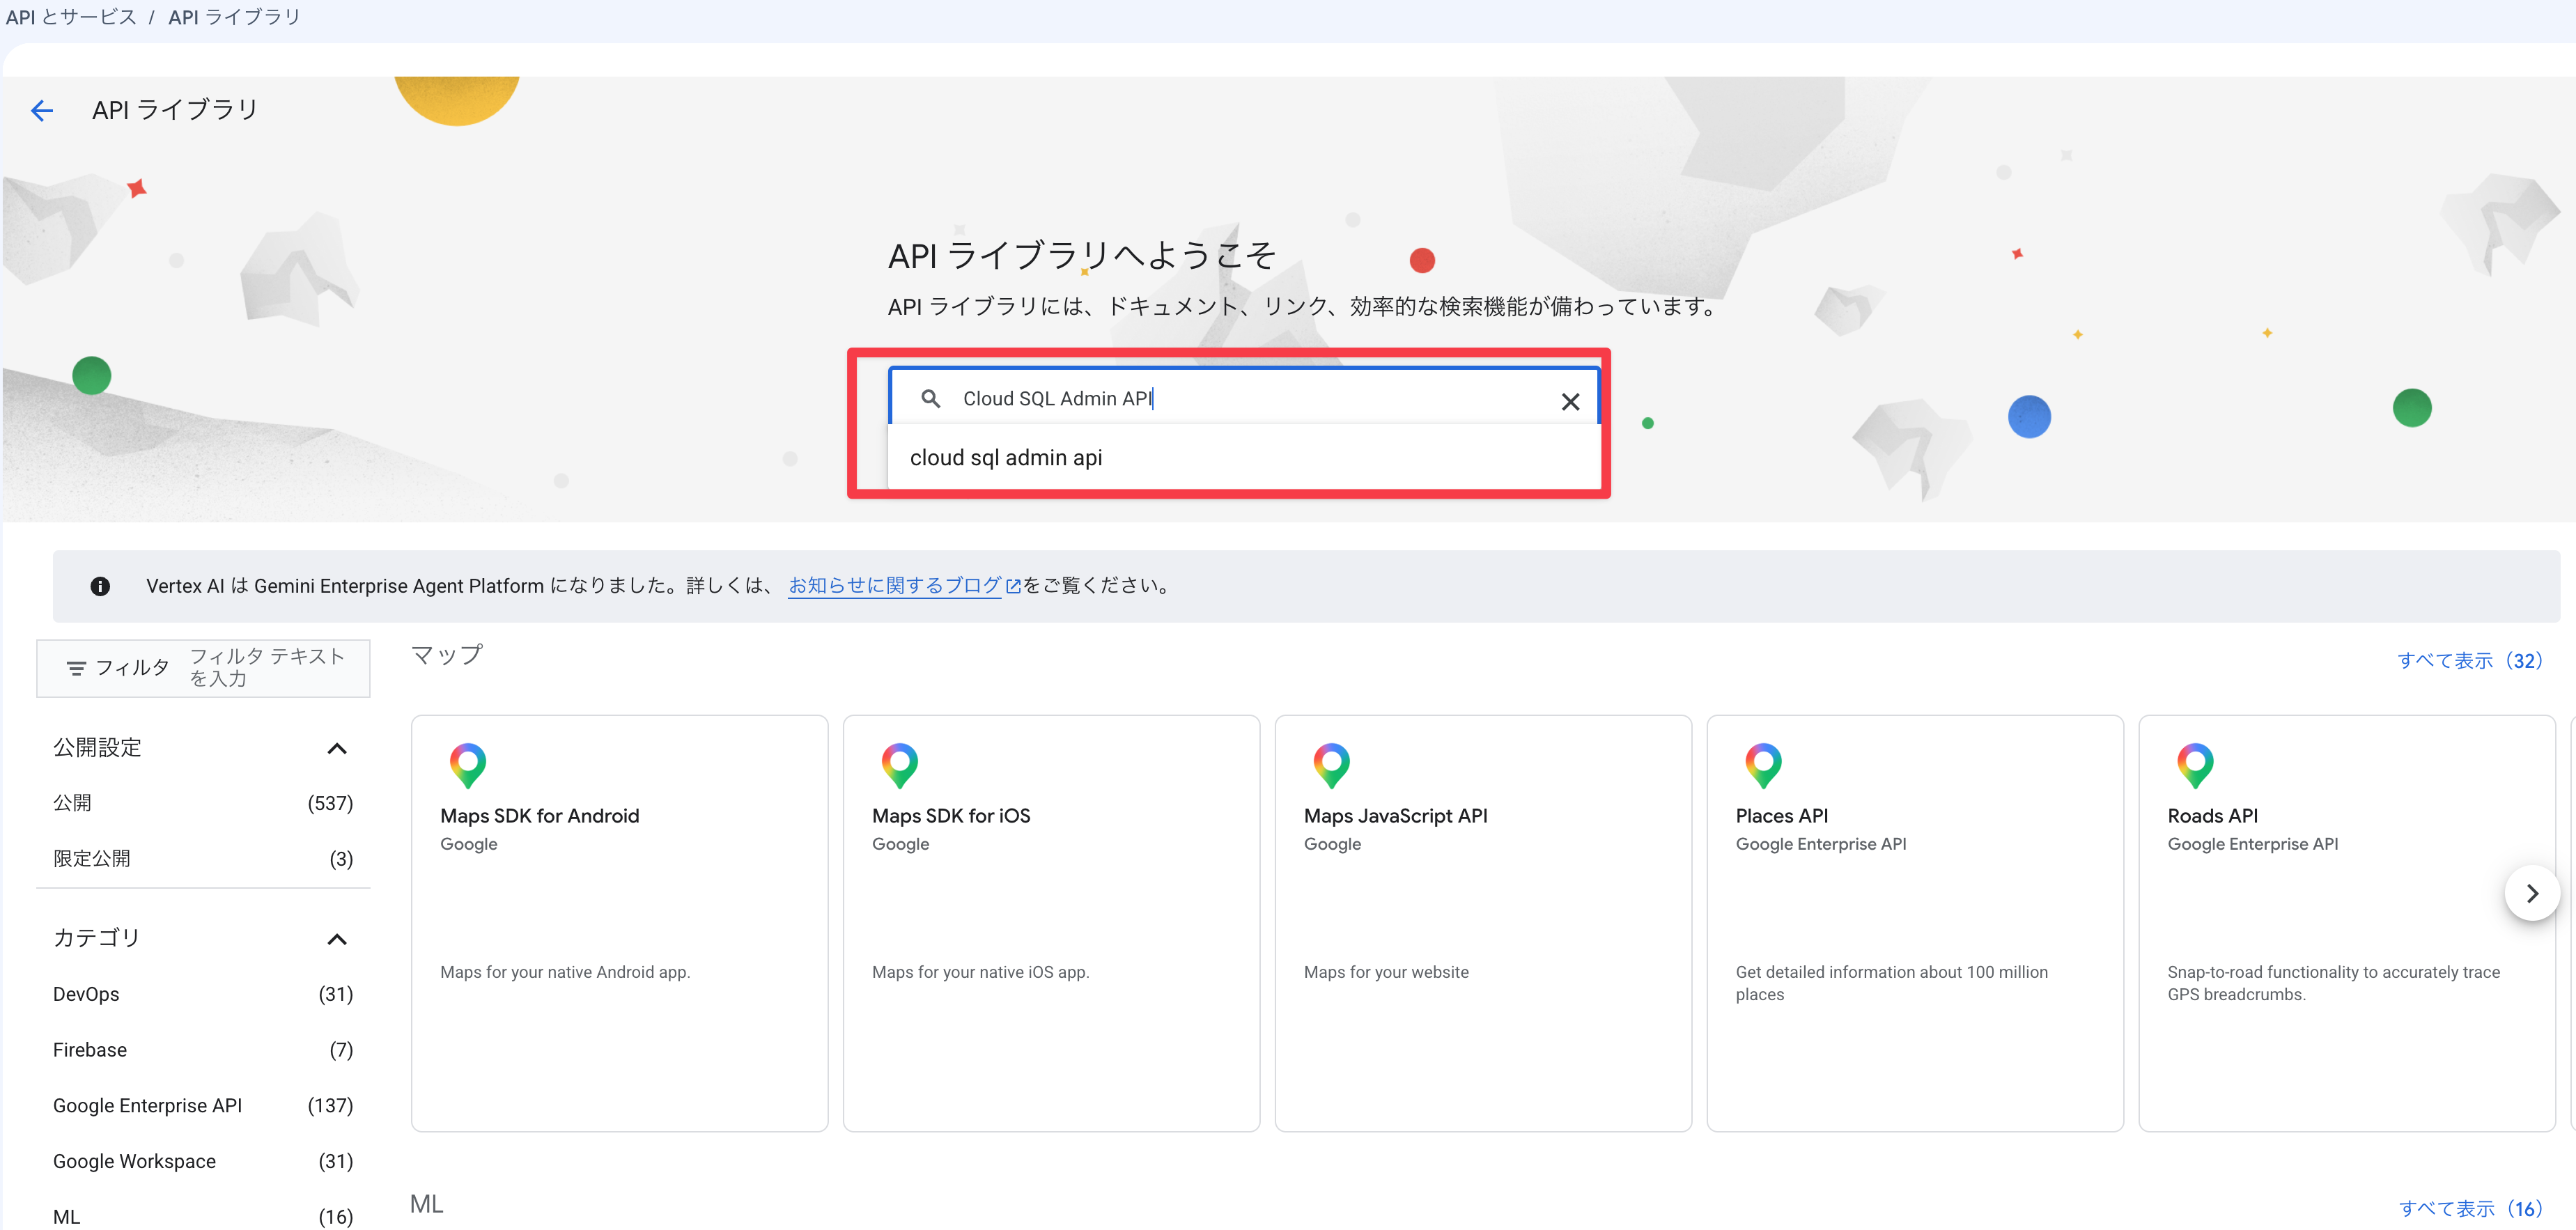Screen dimensions: 2576x1230
Task: Open the API ライブラリ breadcrumb
Action: click(234, 17)
